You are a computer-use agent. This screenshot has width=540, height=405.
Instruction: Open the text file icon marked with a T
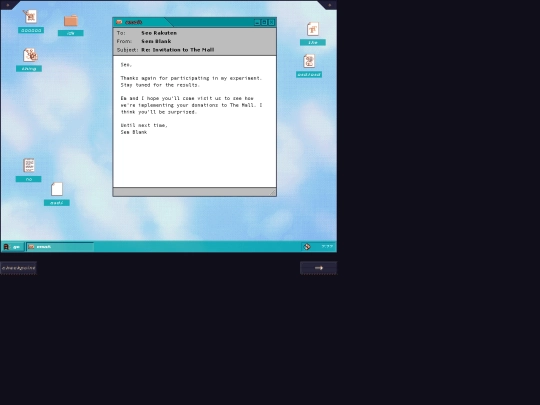[x=313, y=29]
